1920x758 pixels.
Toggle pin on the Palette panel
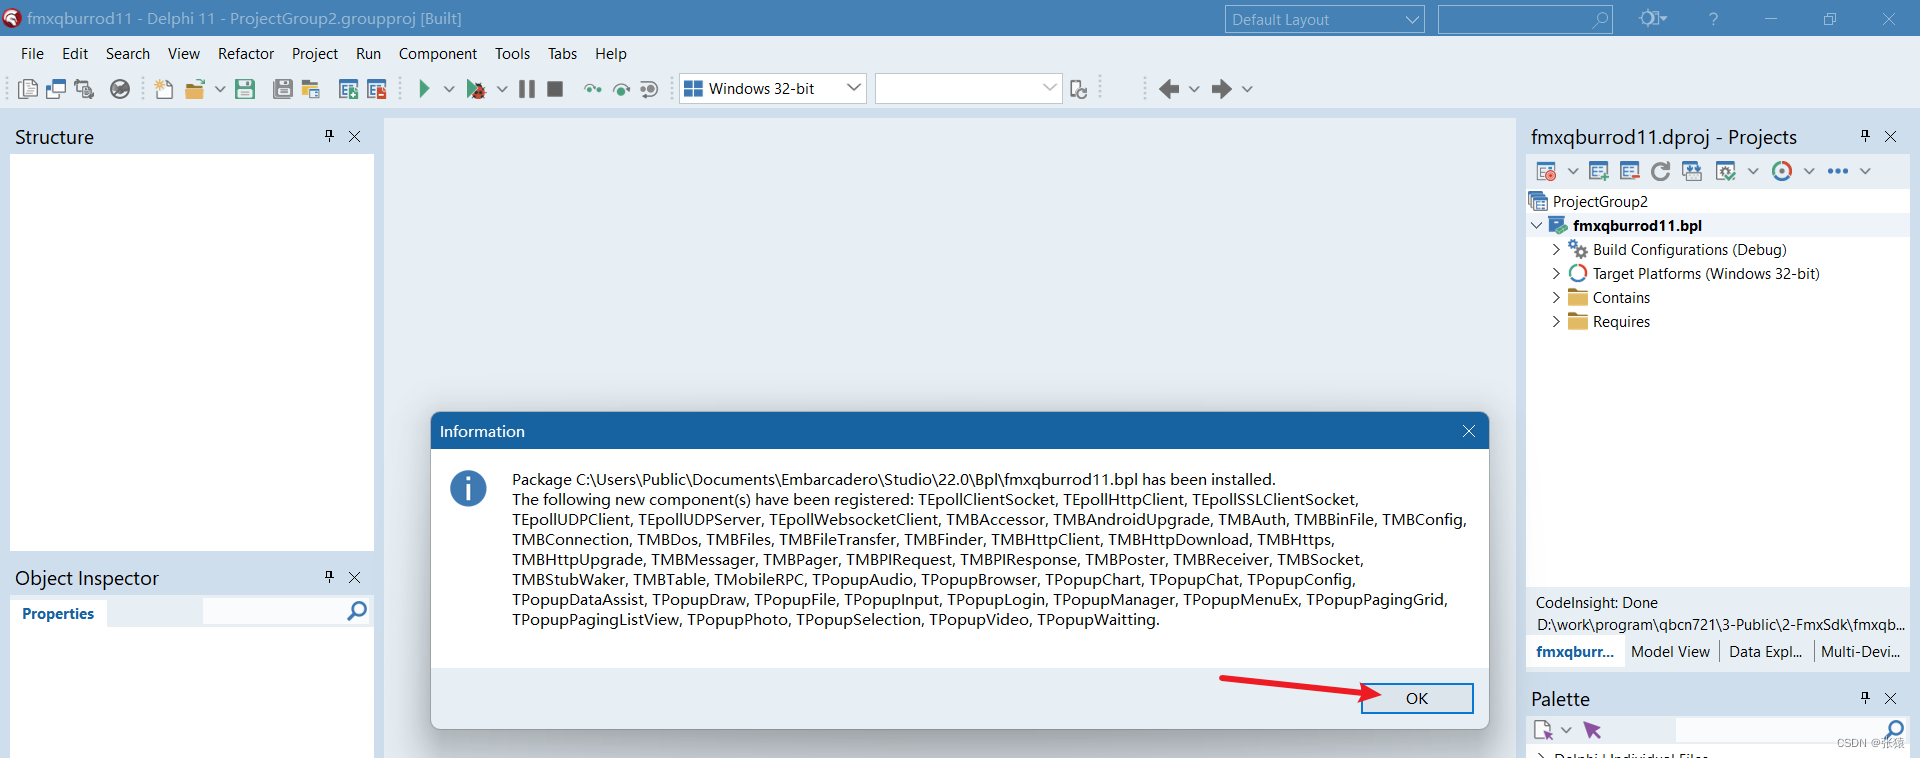[x=1865, y=698]
